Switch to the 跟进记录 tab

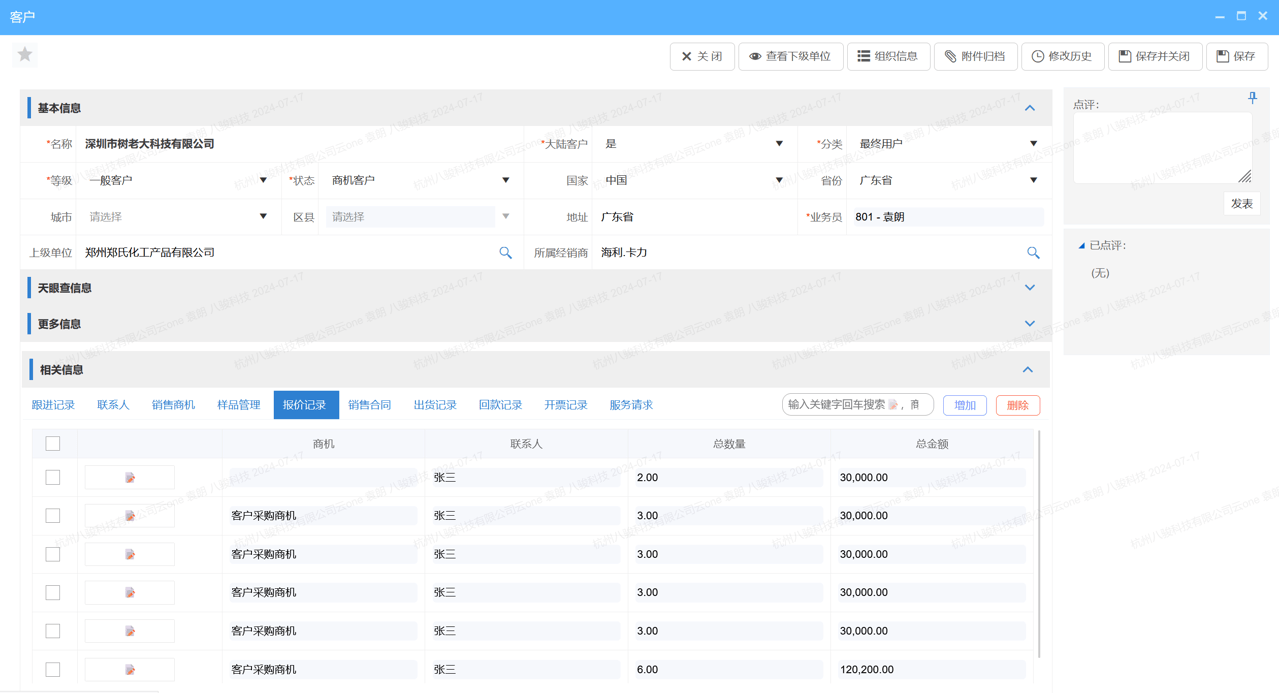(53, 405)
